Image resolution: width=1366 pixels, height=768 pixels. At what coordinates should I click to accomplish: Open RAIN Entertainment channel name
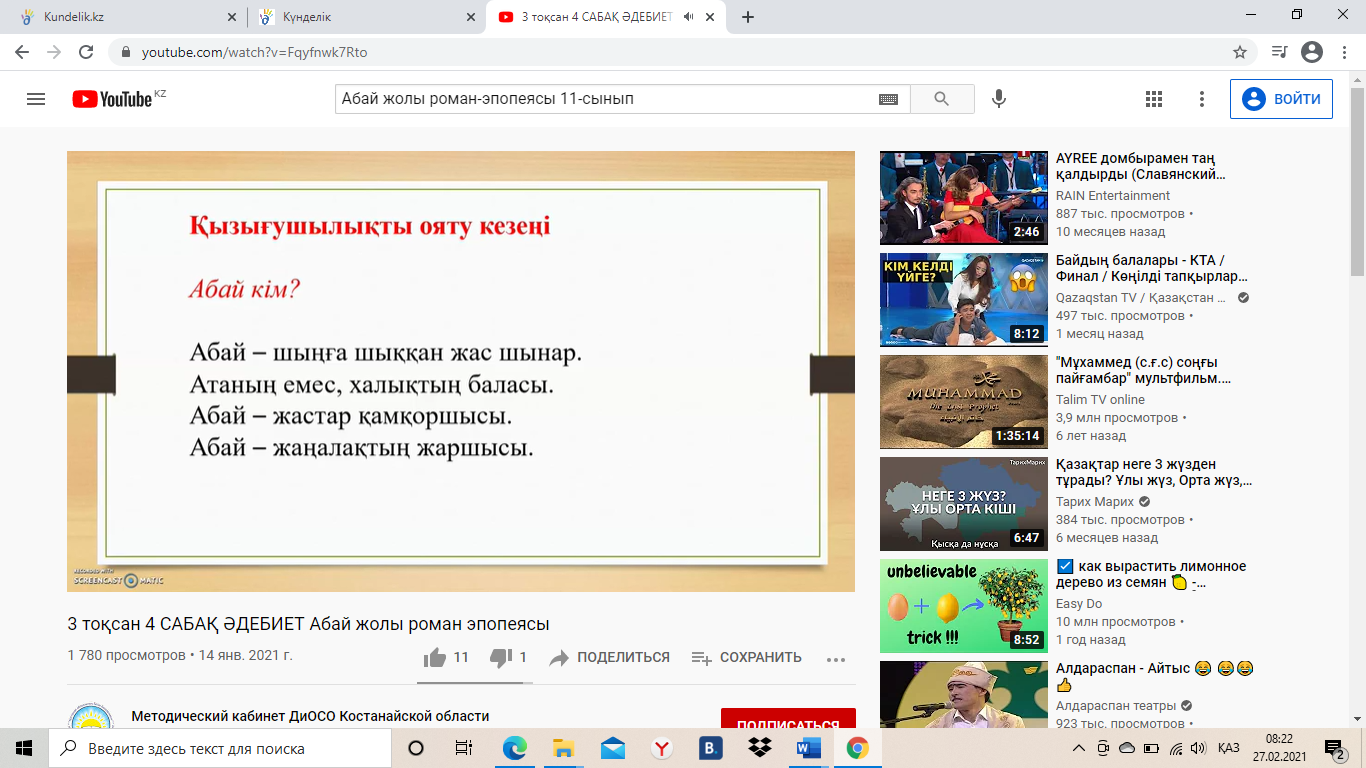pyautogui.click(x=1113, y=196)
